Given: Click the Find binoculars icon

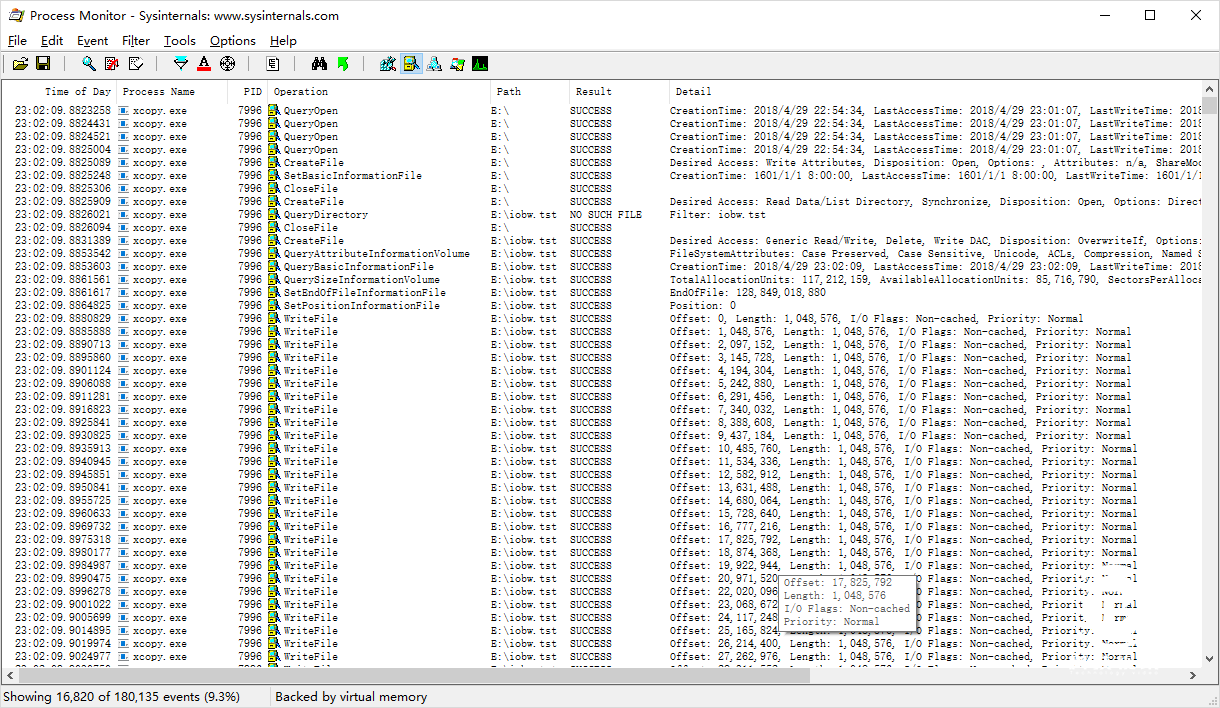Looking at the screenshot, I should click(x=319, y=64).
